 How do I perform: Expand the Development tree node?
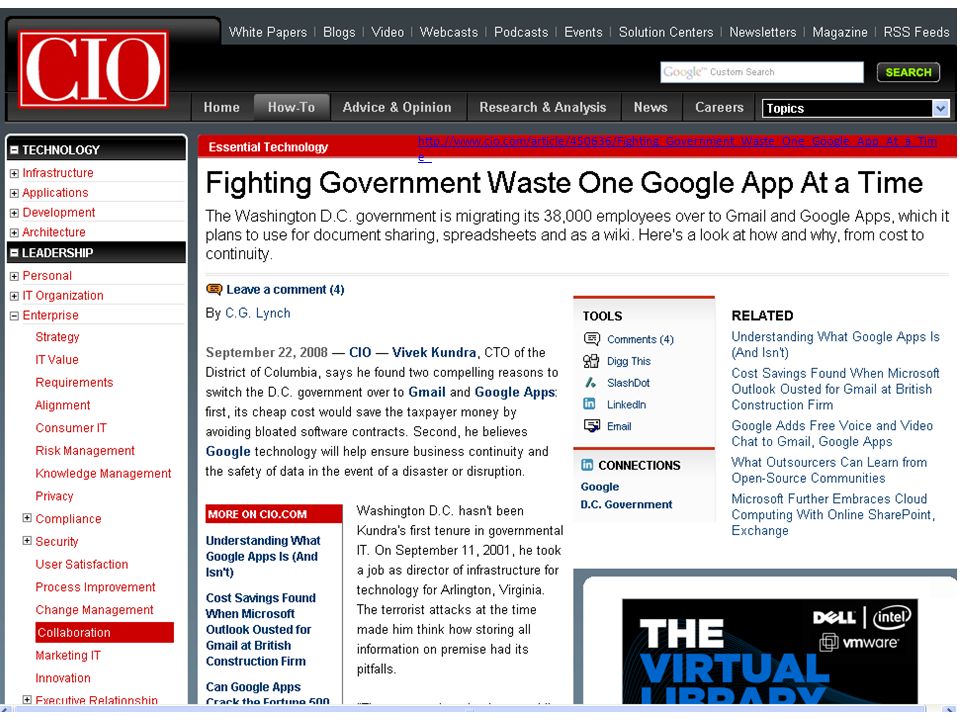point(14,213)
